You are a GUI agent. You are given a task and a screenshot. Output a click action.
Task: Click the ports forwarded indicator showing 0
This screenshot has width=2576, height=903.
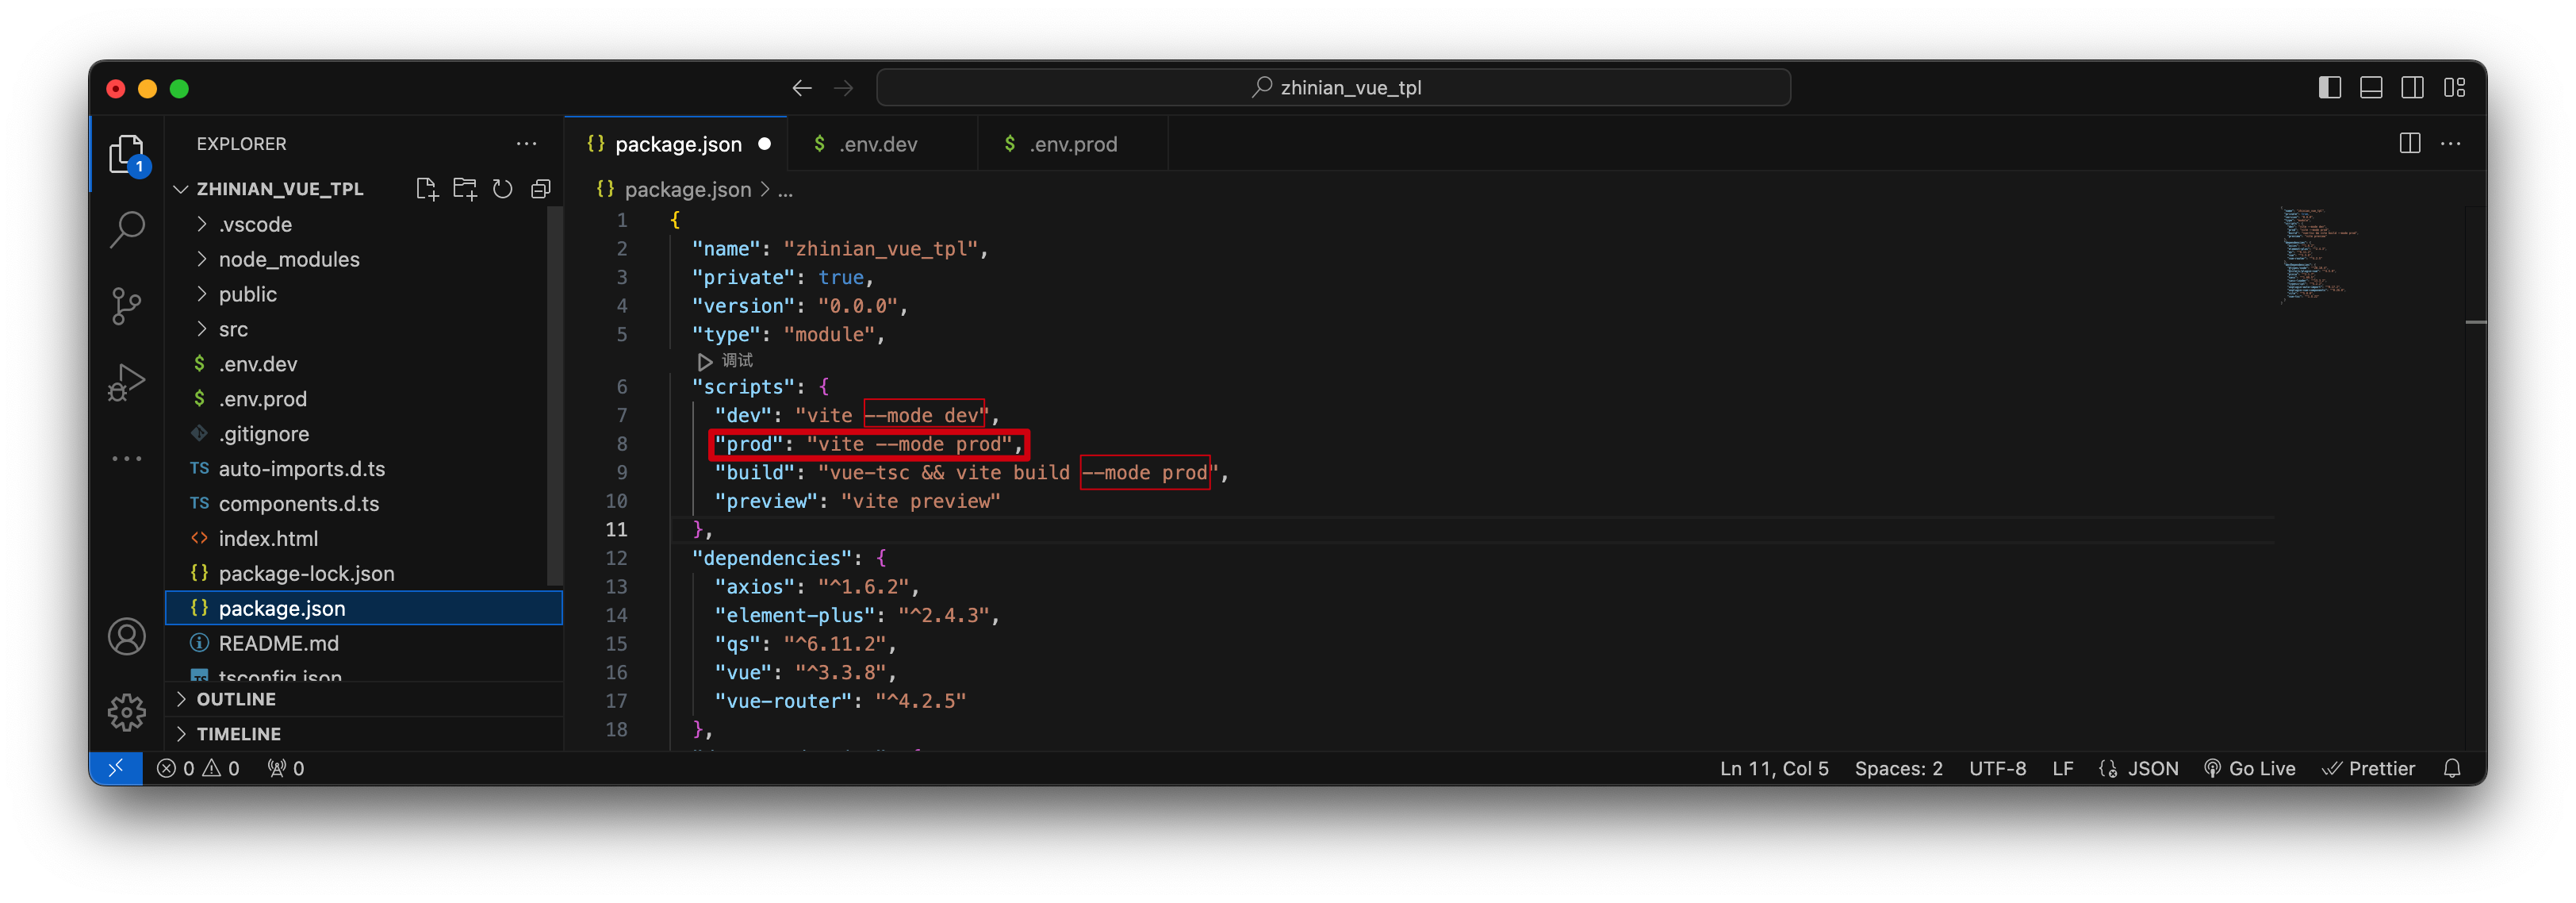click(x=286, y=768)
